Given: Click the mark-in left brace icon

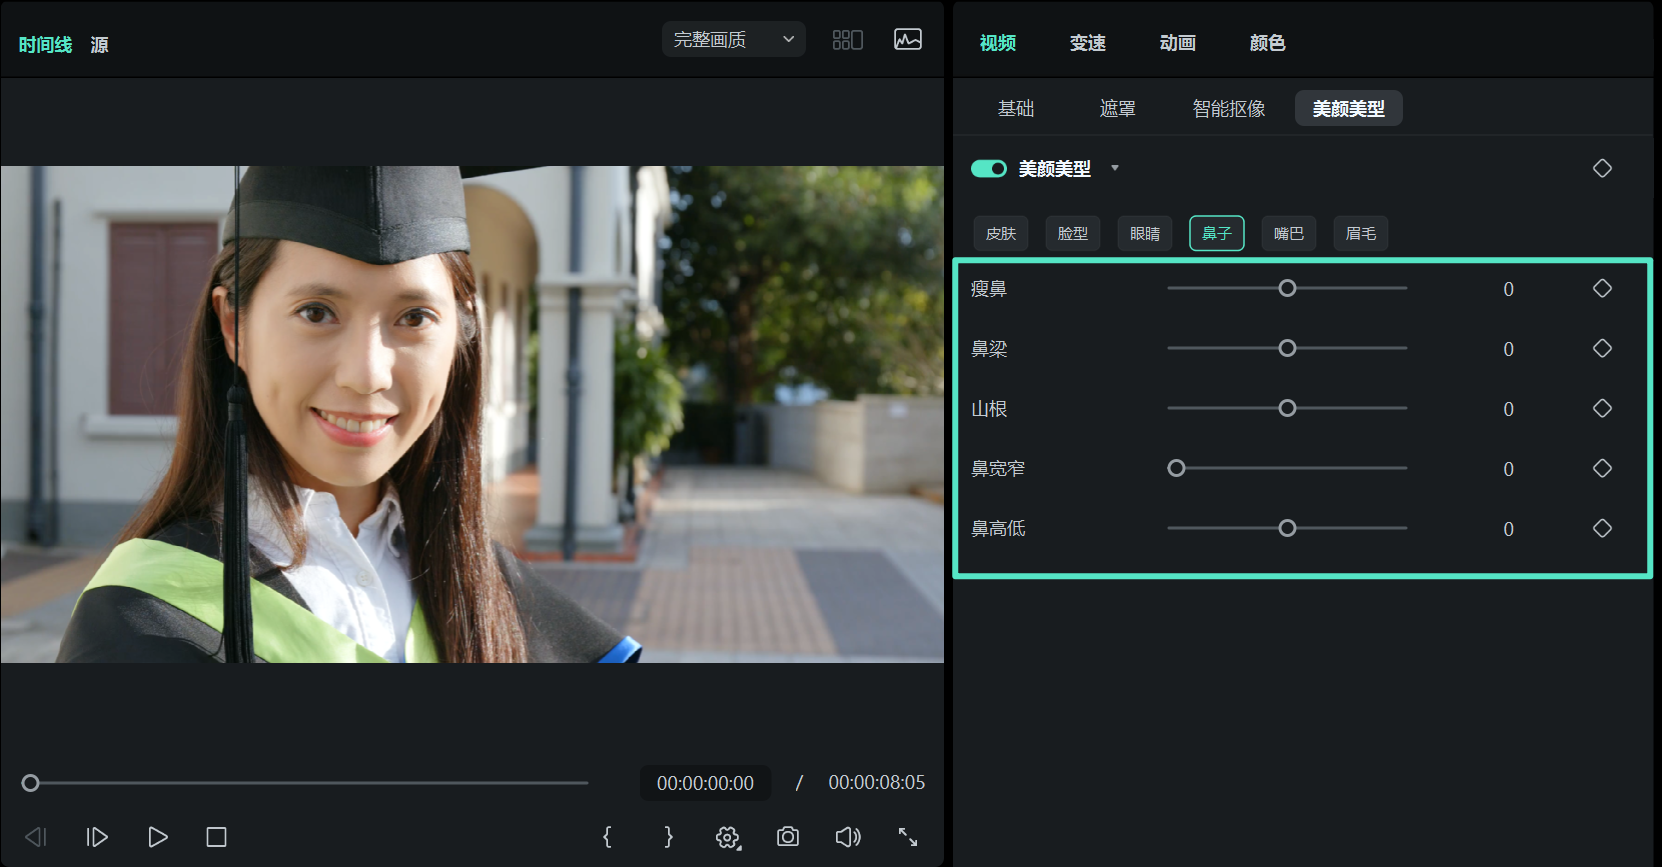Looking at the screenshot, I should coord(607,837).
